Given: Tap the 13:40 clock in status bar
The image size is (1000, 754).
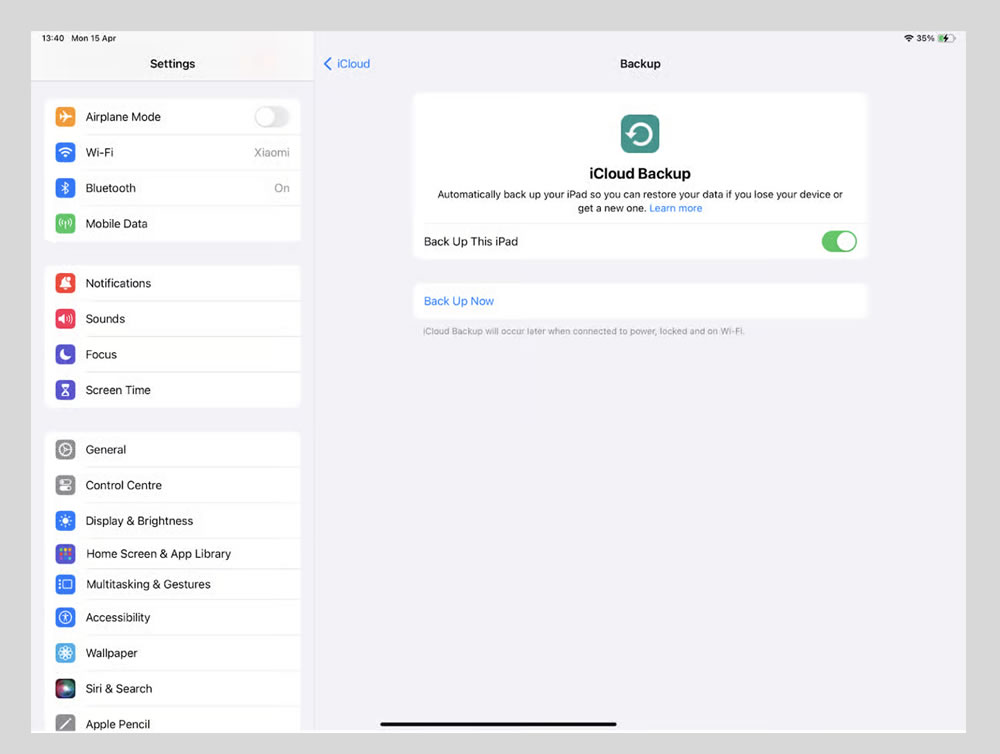Looking at the screenshot, I should [x=53, y=38].
